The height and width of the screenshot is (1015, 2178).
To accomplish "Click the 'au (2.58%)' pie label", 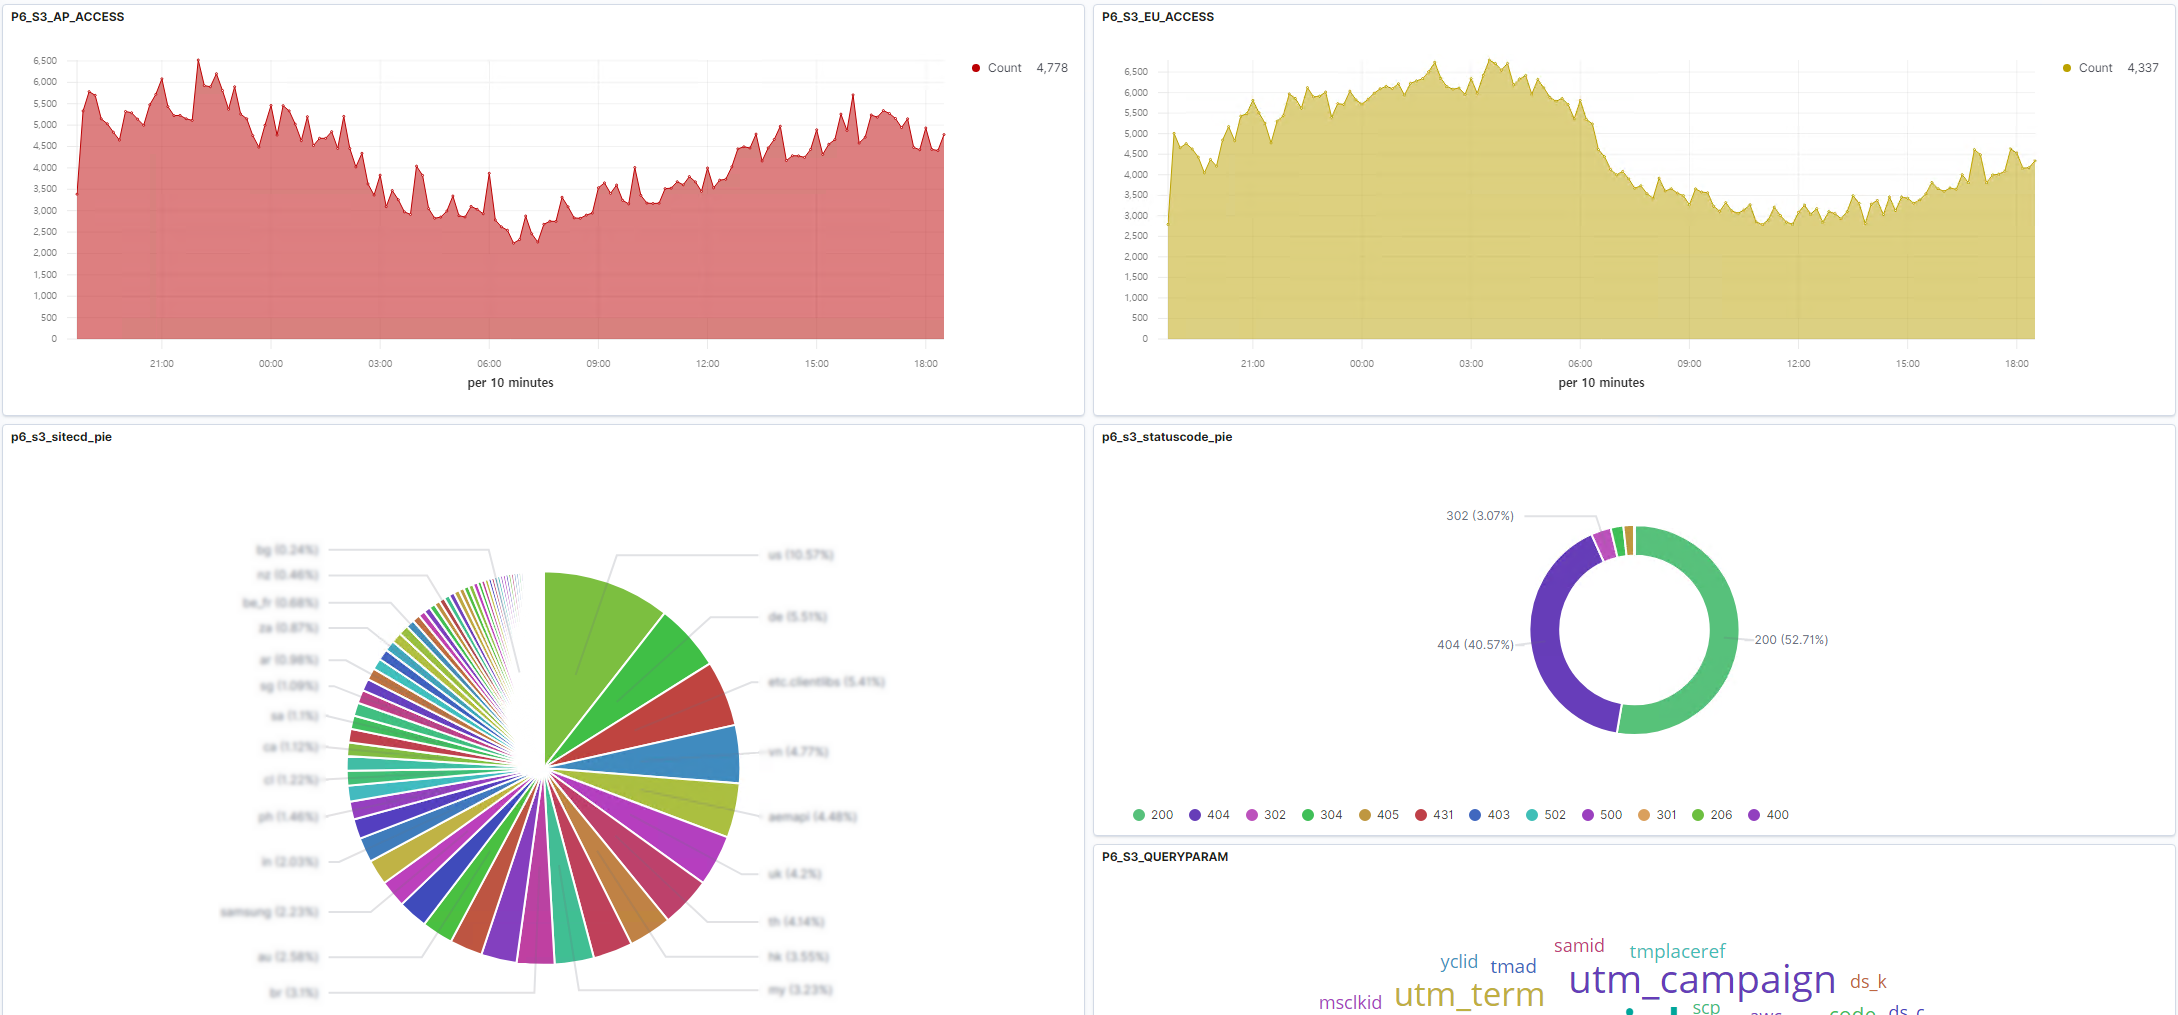I will coord(288,957).
